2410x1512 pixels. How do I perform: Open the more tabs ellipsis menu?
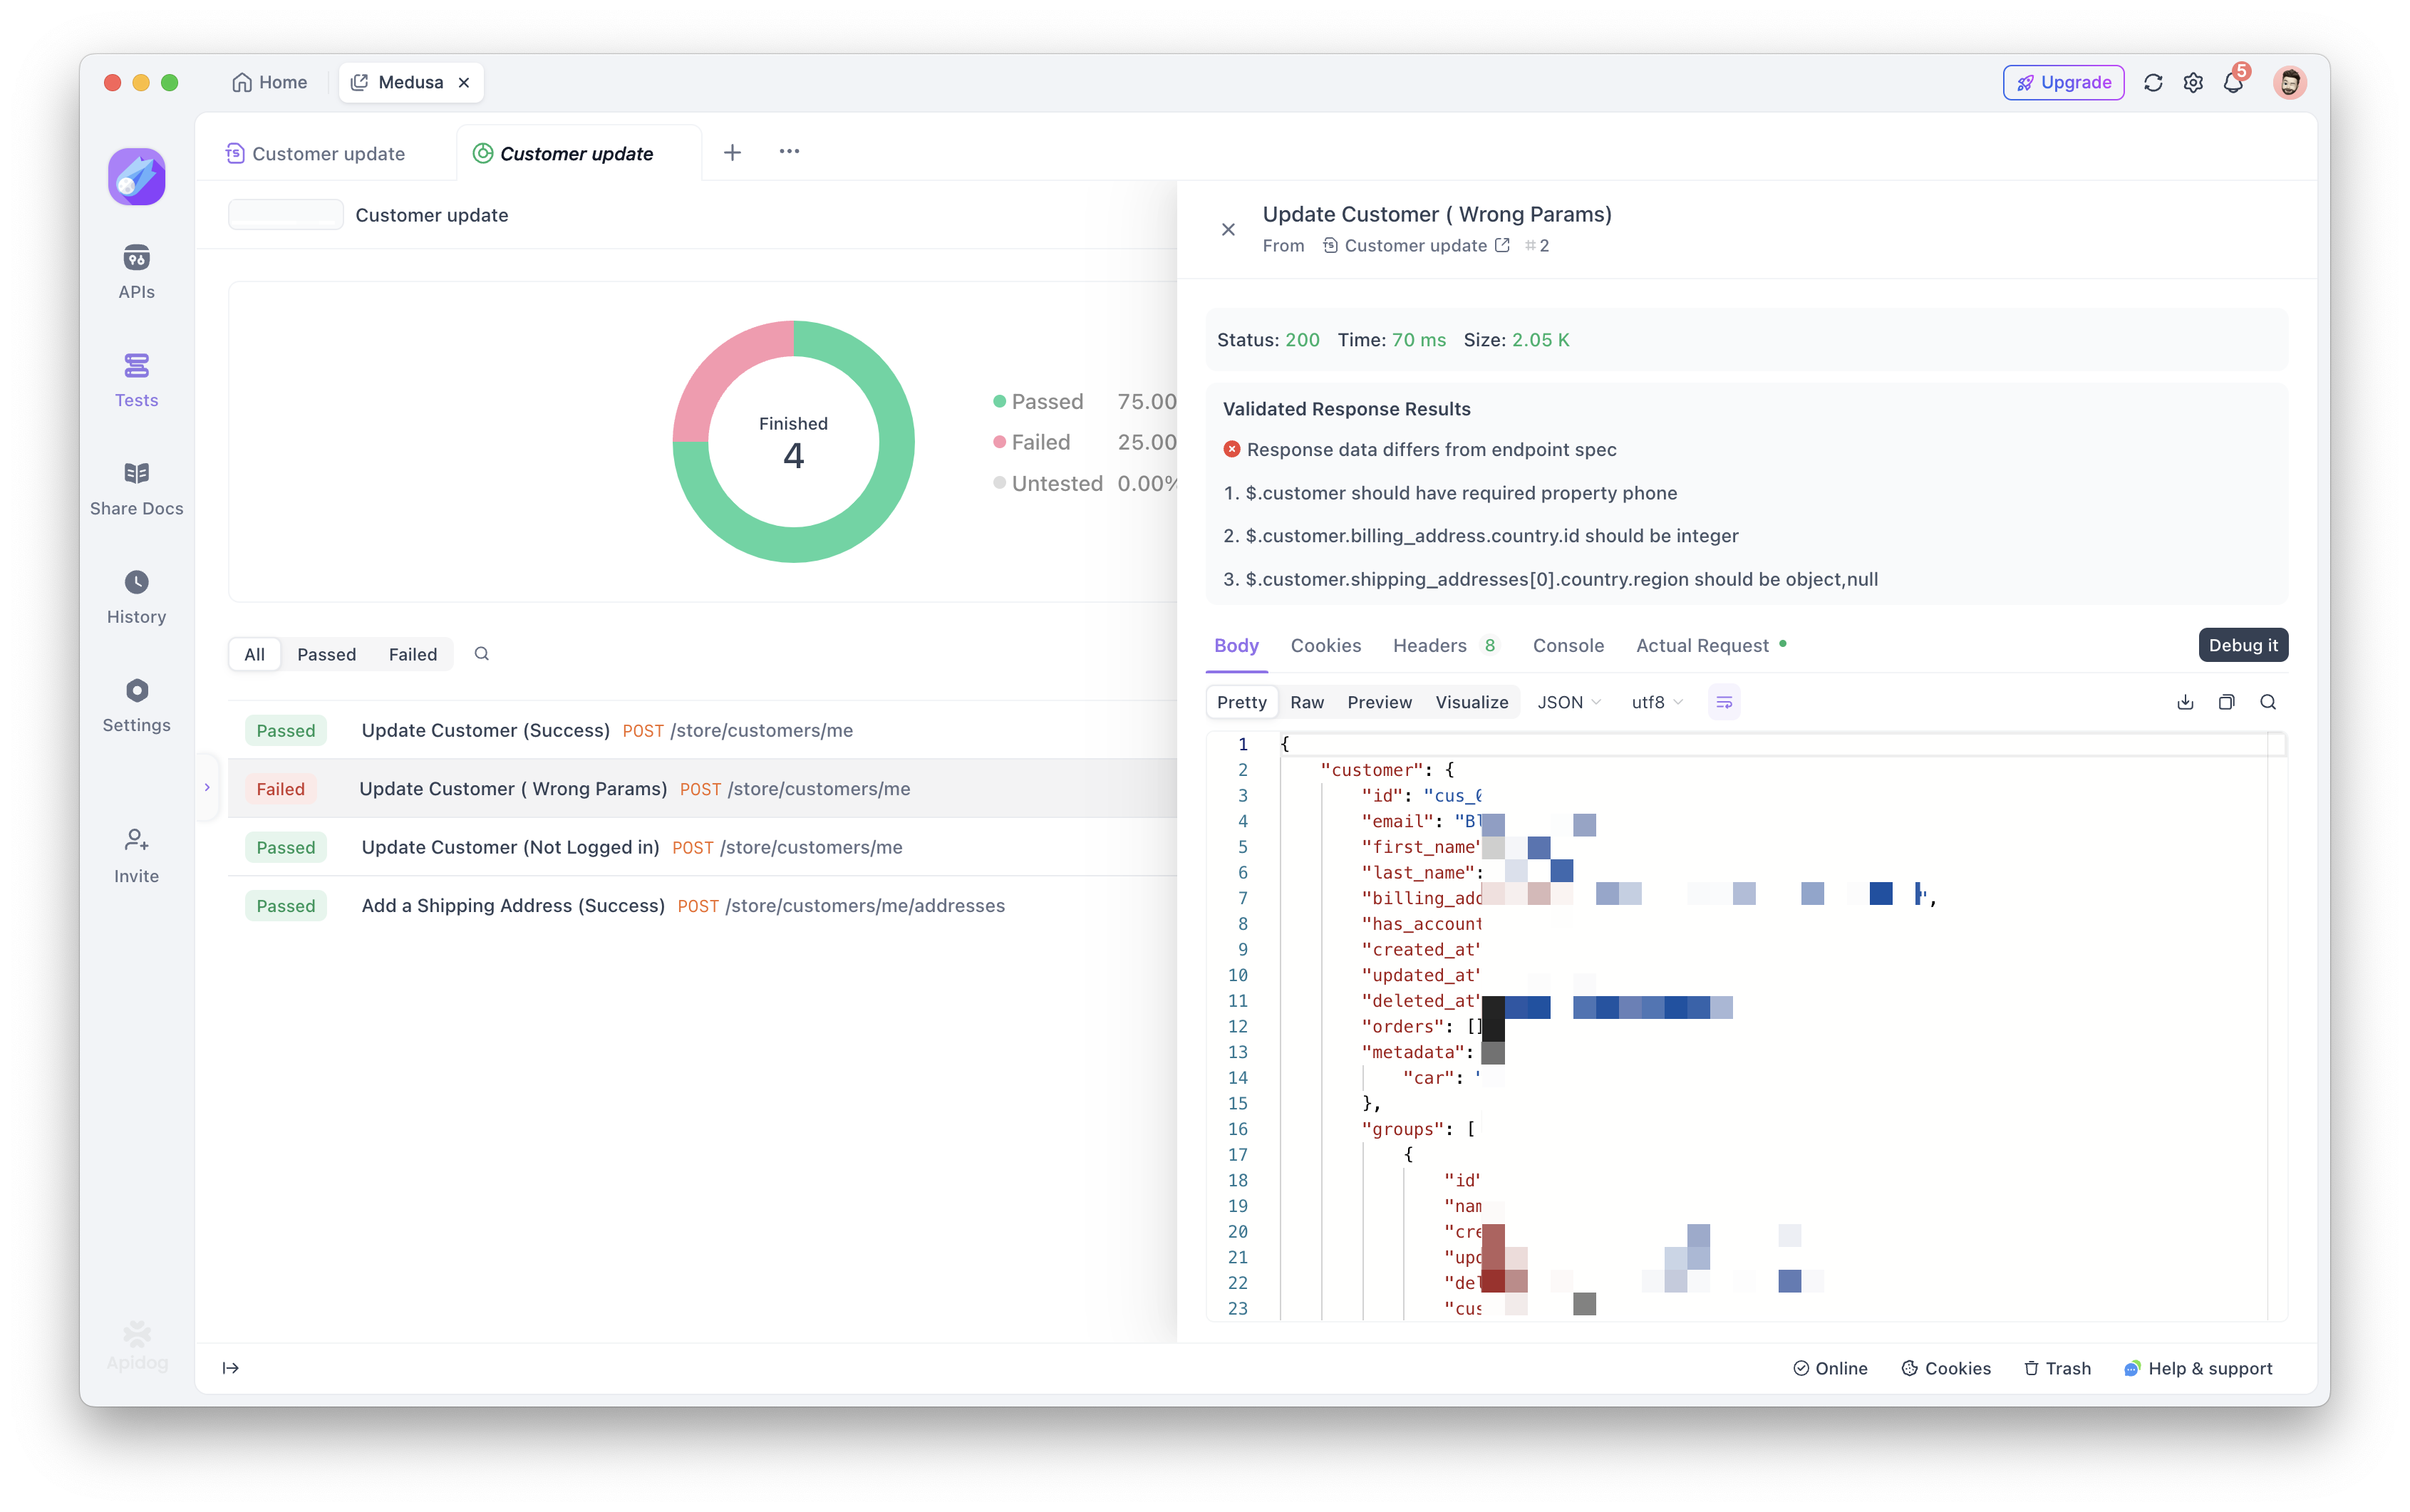789,152
